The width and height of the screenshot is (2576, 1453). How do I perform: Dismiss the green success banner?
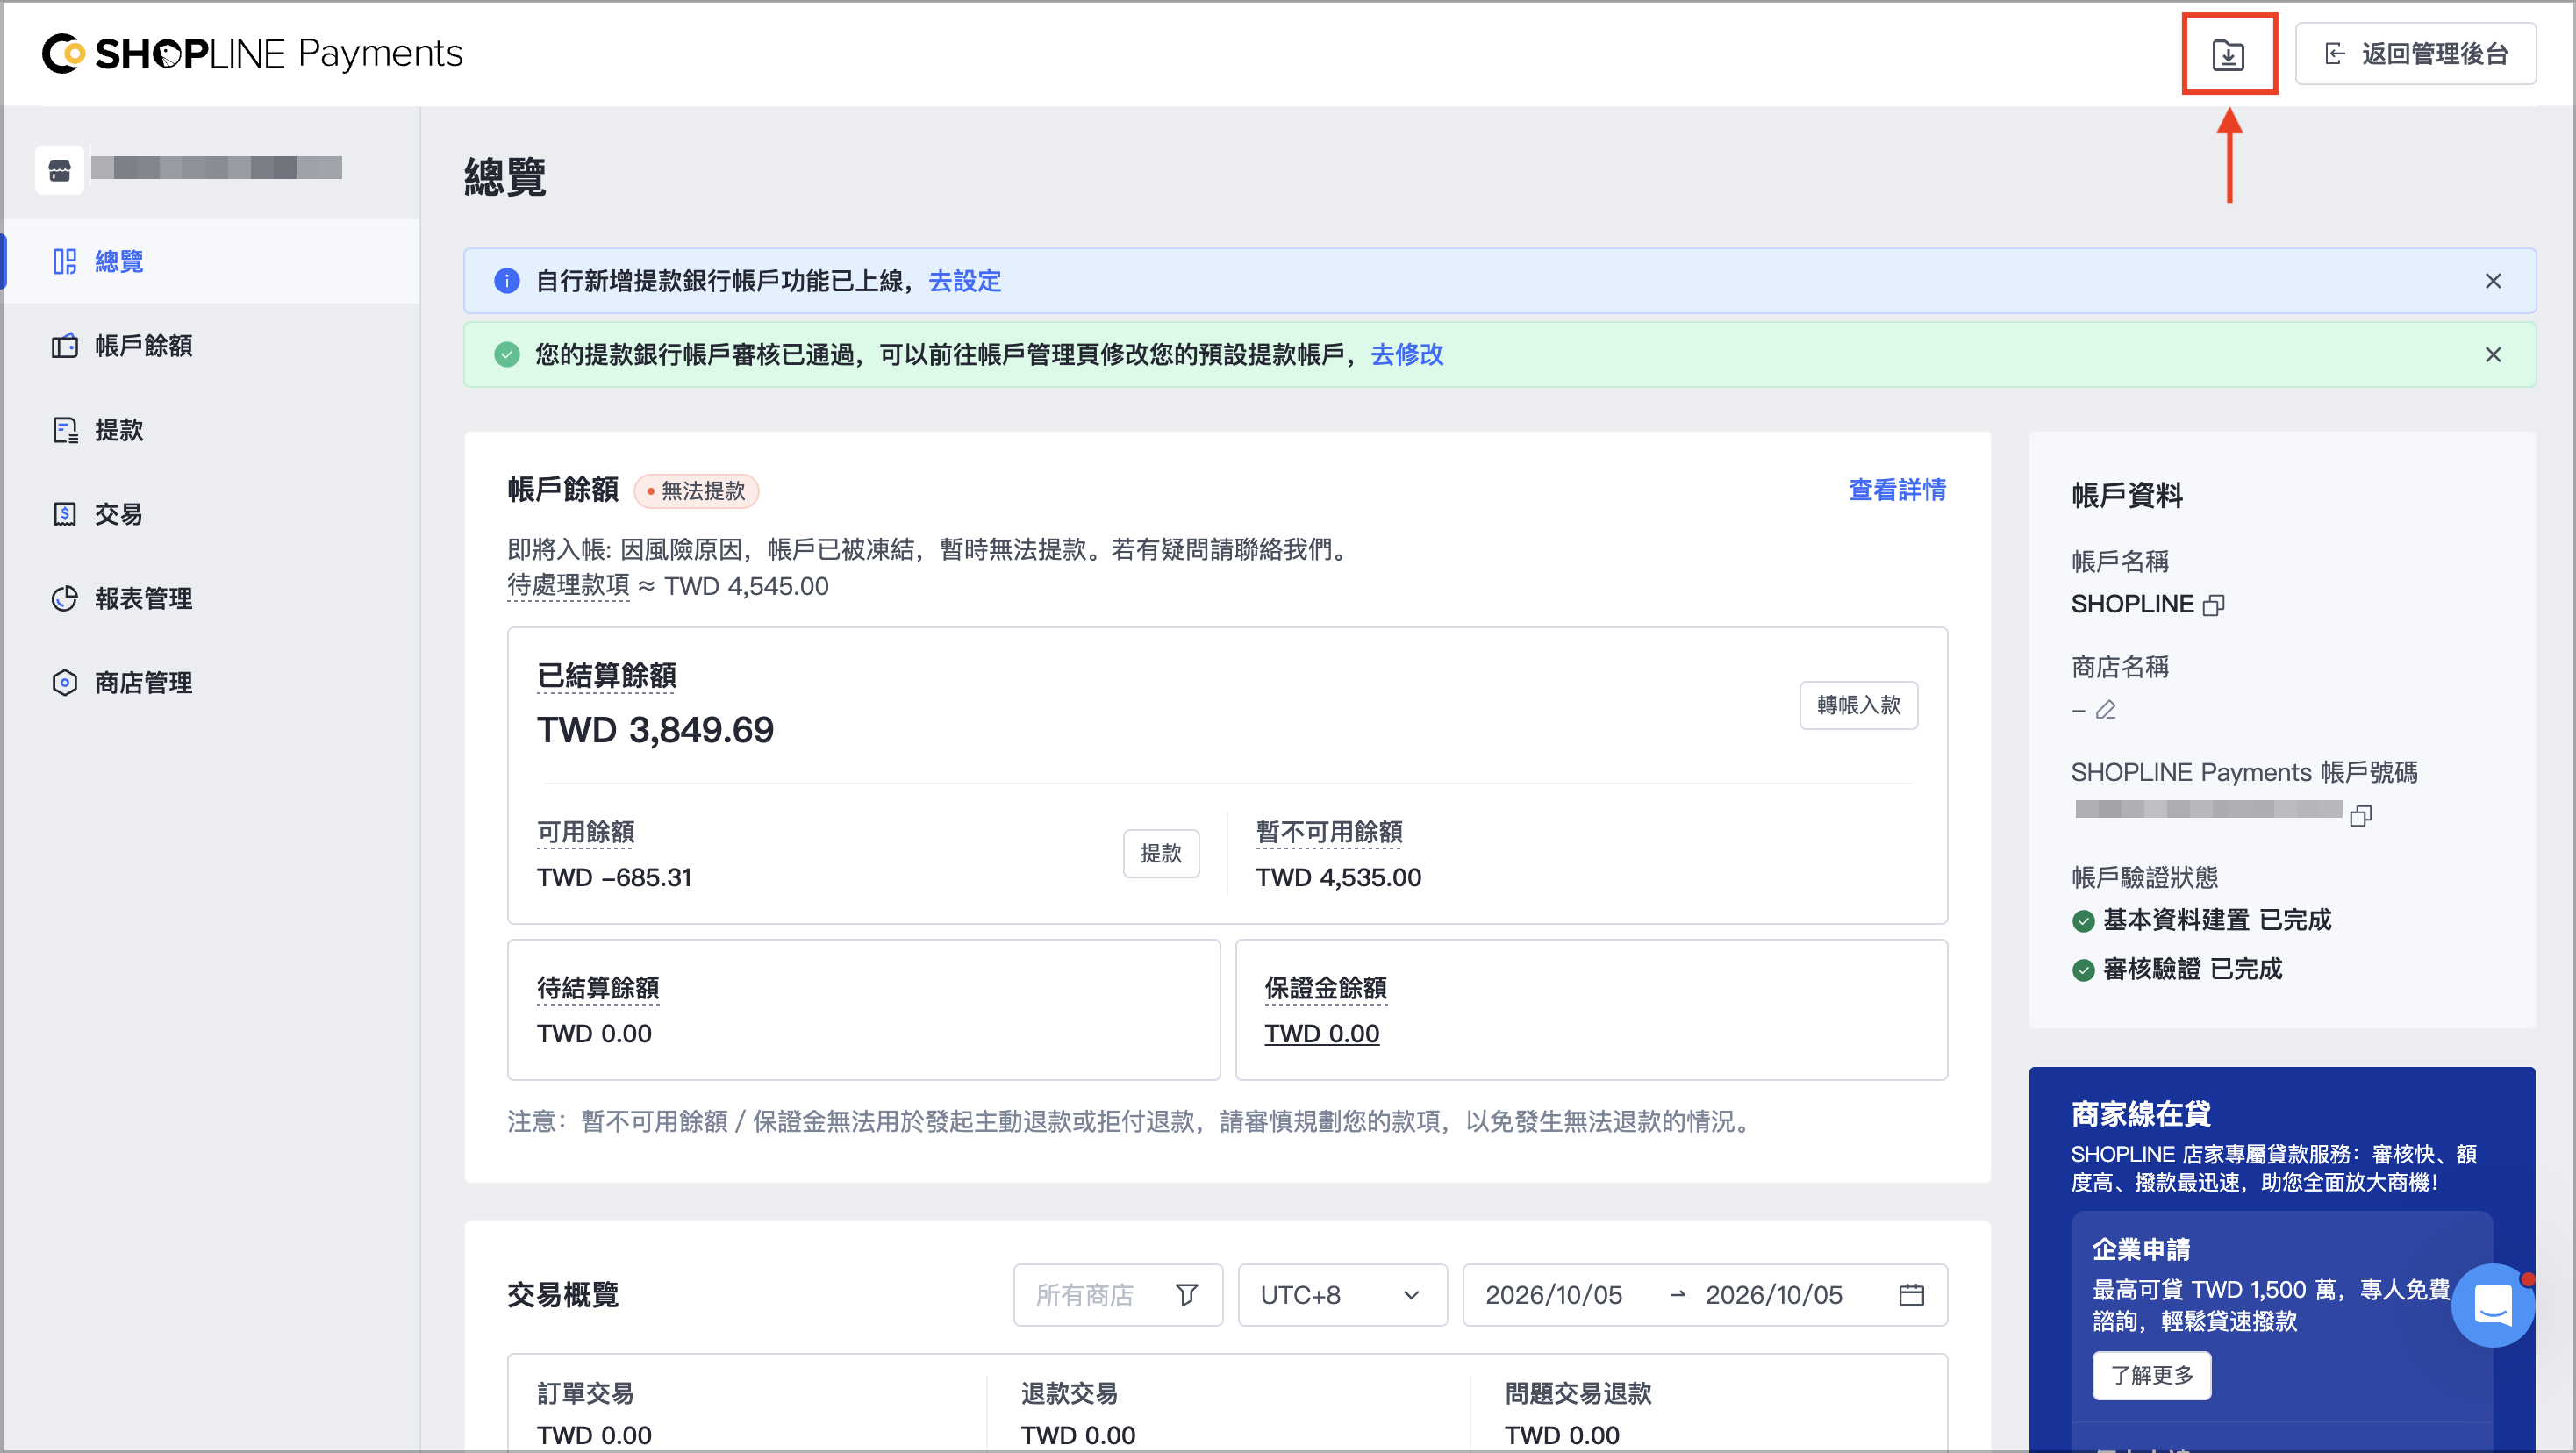click(2493, 355)
